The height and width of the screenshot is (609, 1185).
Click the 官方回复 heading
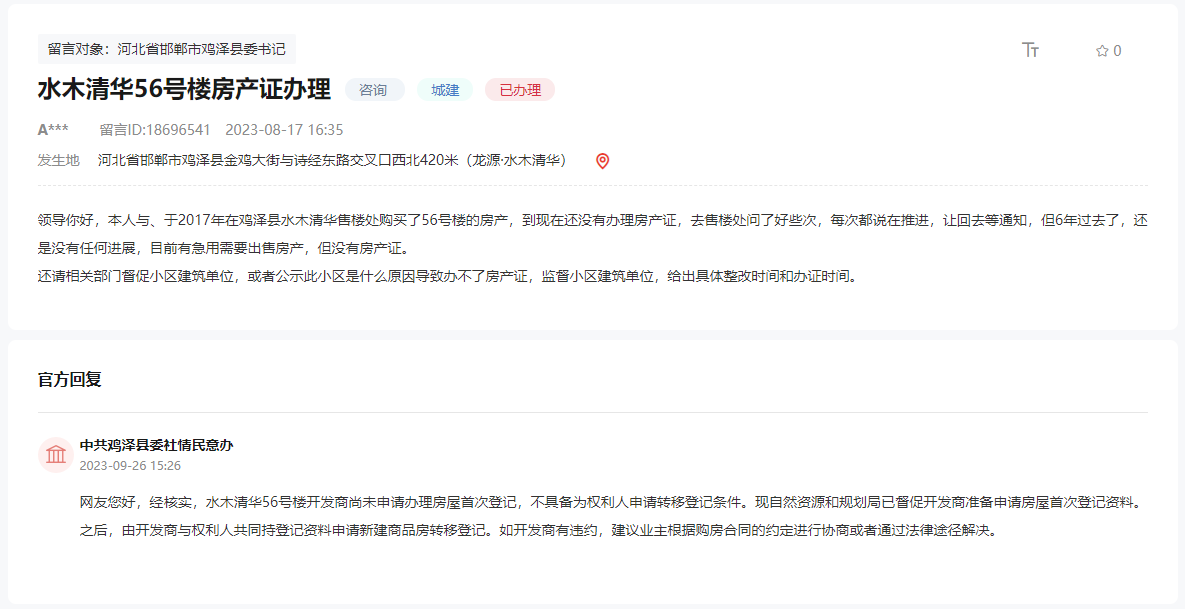pyautogui.click(x=70, y=379)
